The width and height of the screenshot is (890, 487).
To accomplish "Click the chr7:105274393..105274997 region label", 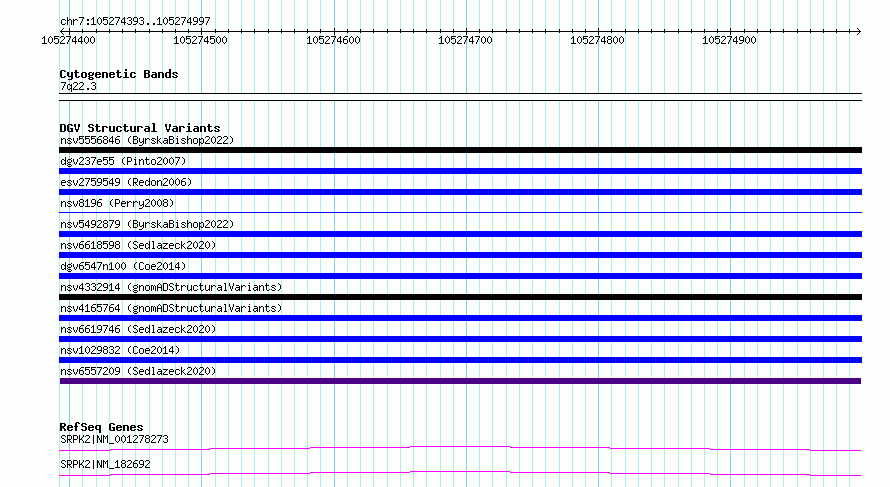I will coord(135,21).
